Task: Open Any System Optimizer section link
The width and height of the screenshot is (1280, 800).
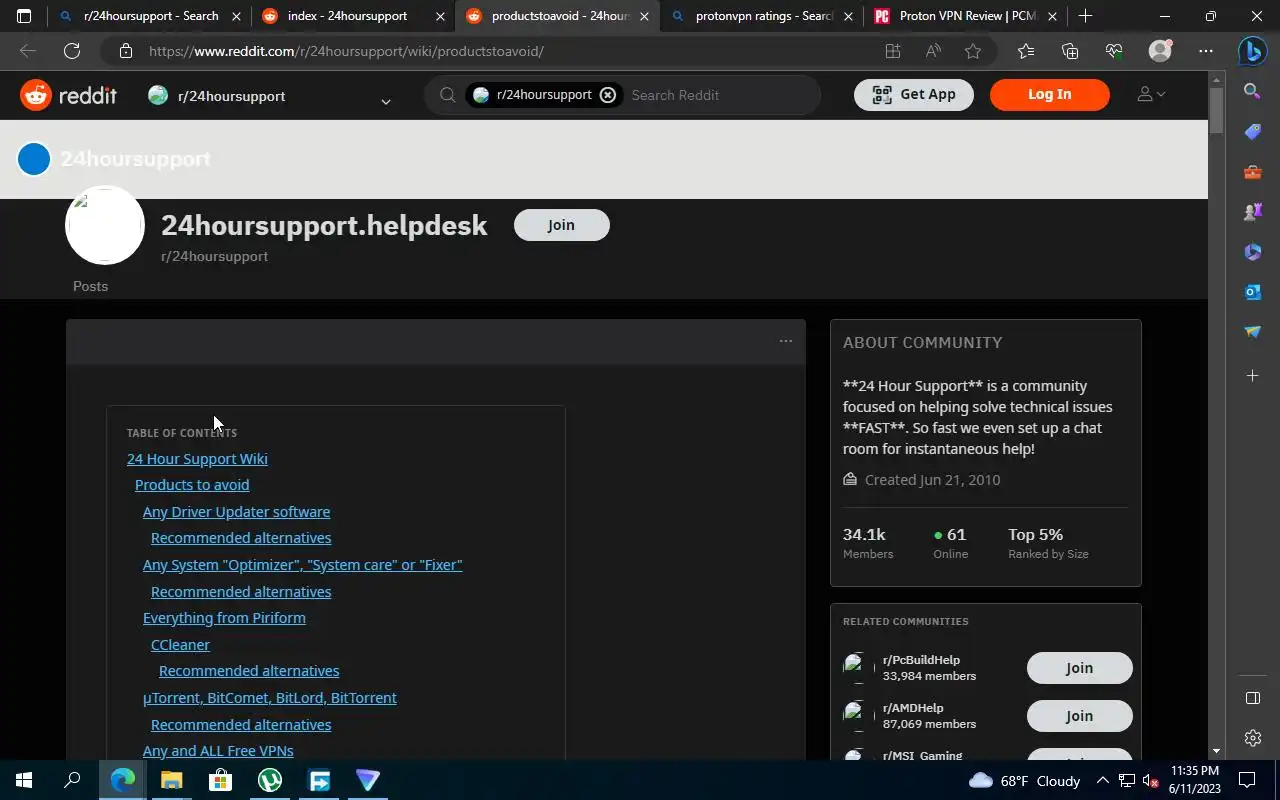Action: 302,564
